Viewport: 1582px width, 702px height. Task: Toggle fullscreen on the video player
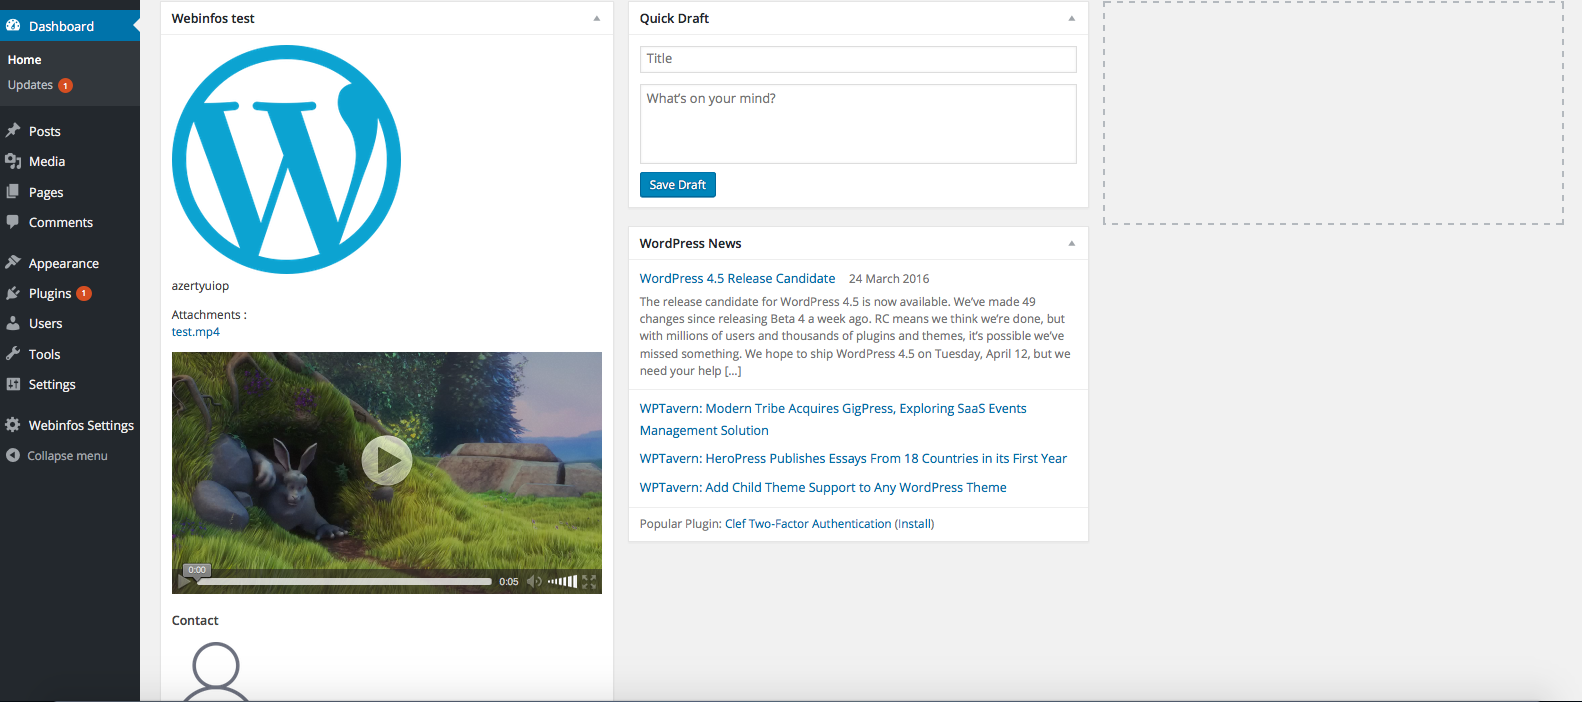pos(589,581)
